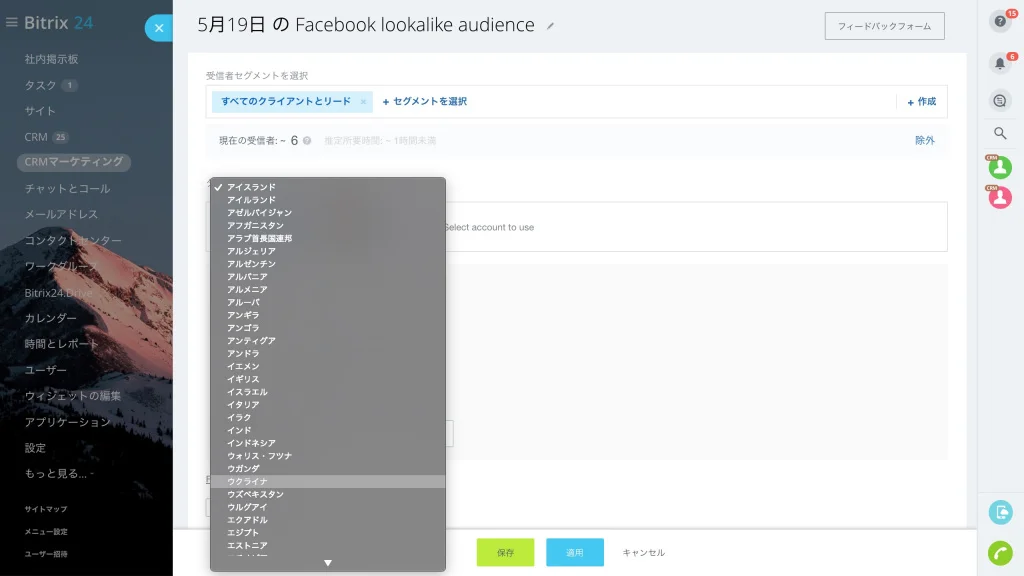Click the + セグメントを選択 link
Image resolution: width=1024 pixels, height=576 pixels.
tap(424, 101)
